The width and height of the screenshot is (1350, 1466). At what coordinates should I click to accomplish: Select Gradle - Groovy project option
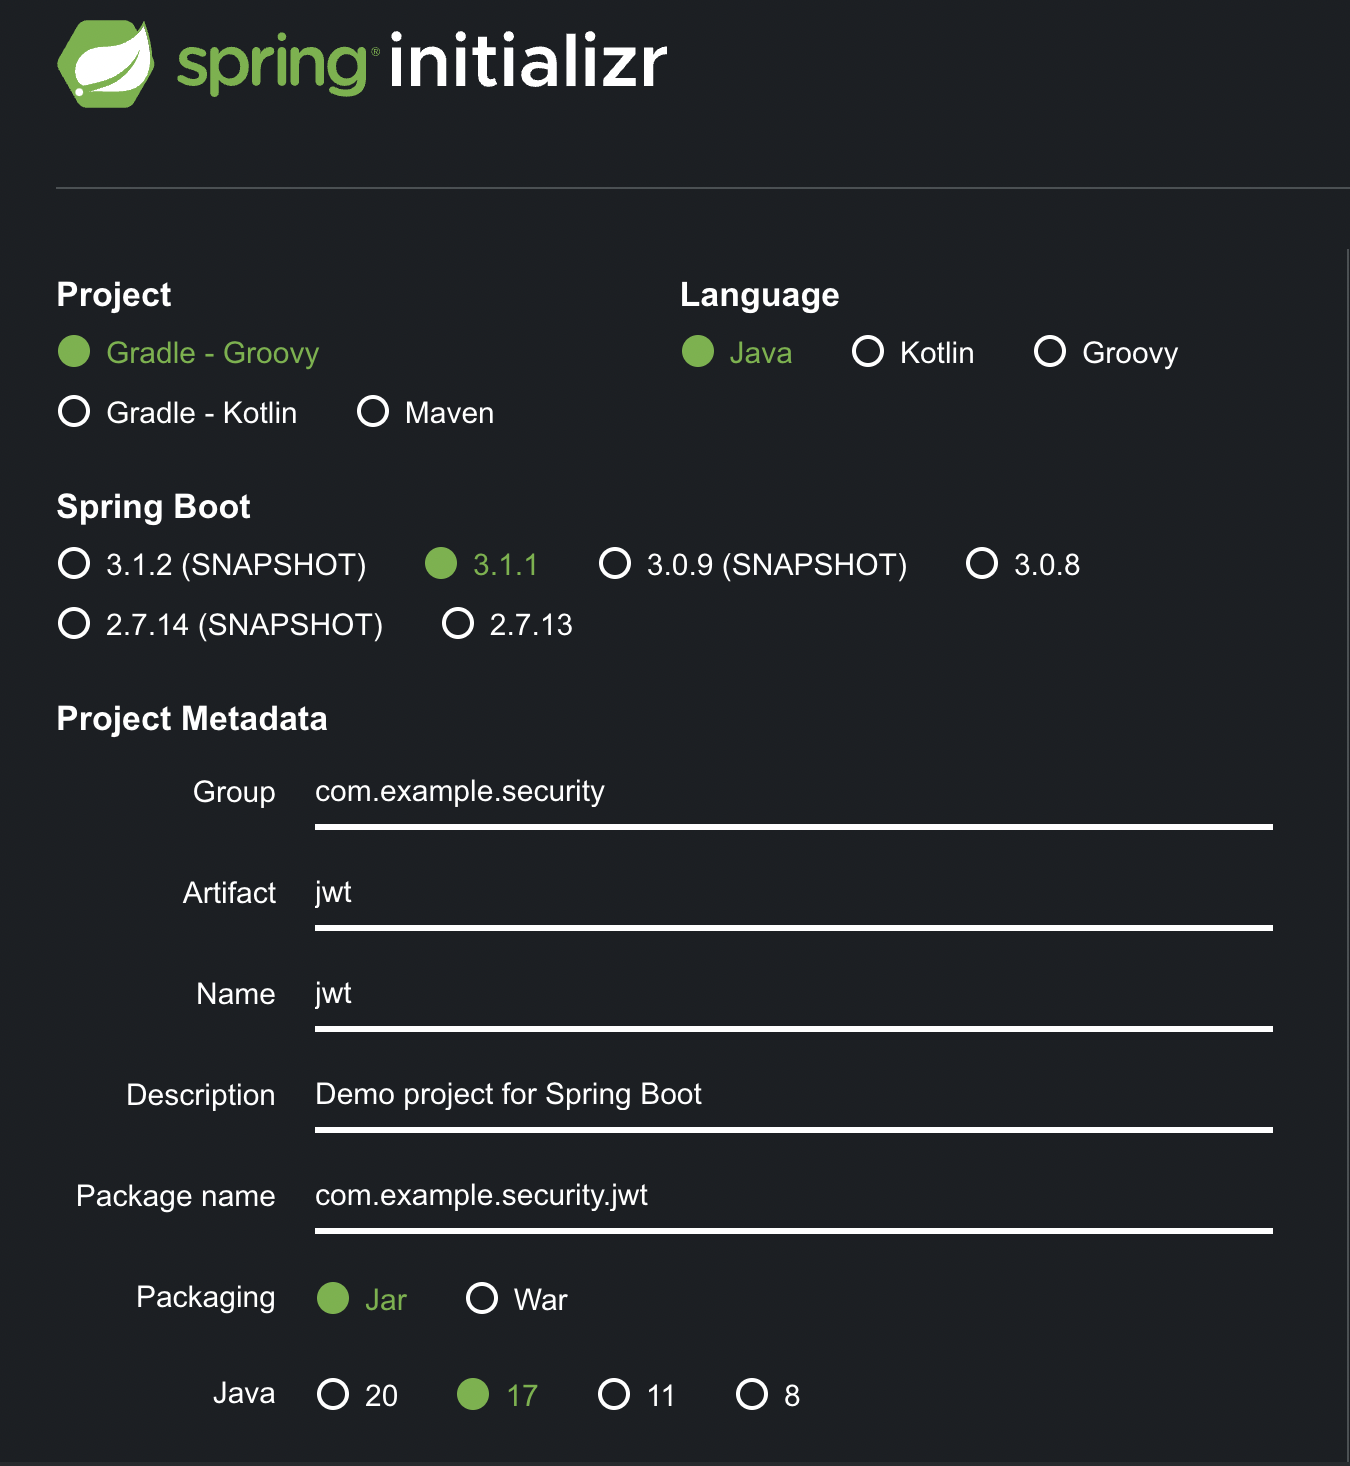189,353
